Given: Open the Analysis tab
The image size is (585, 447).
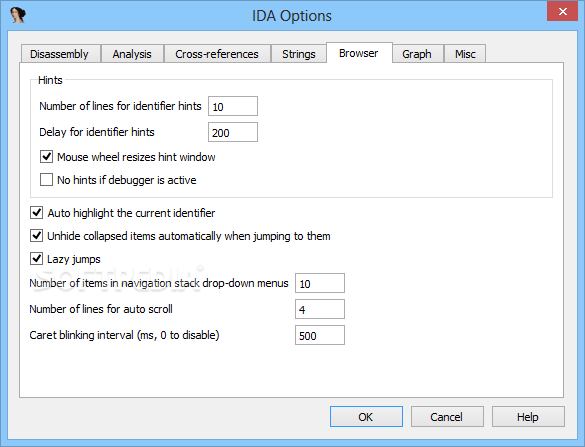Looking at the screenshot, I should (132, 54).
